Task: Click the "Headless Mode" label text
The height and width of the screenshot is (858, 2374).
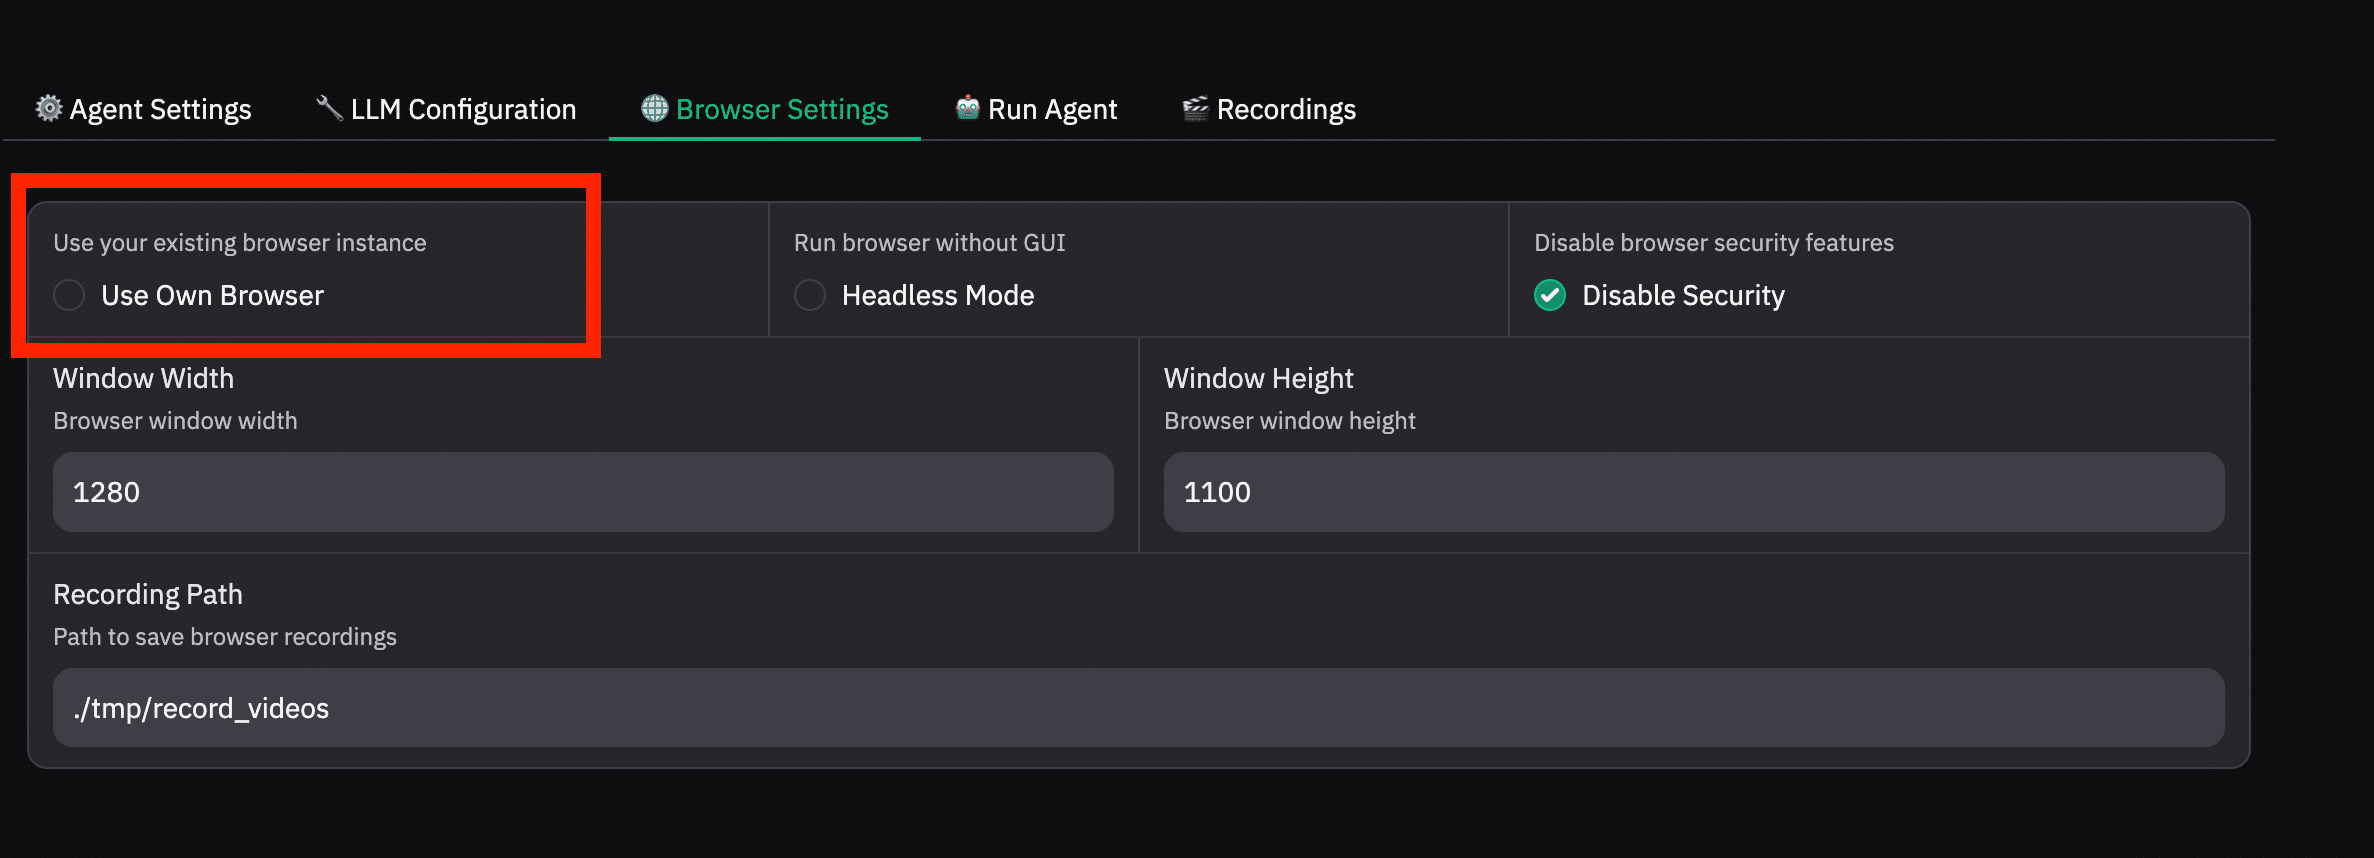Action: [937, 295]
